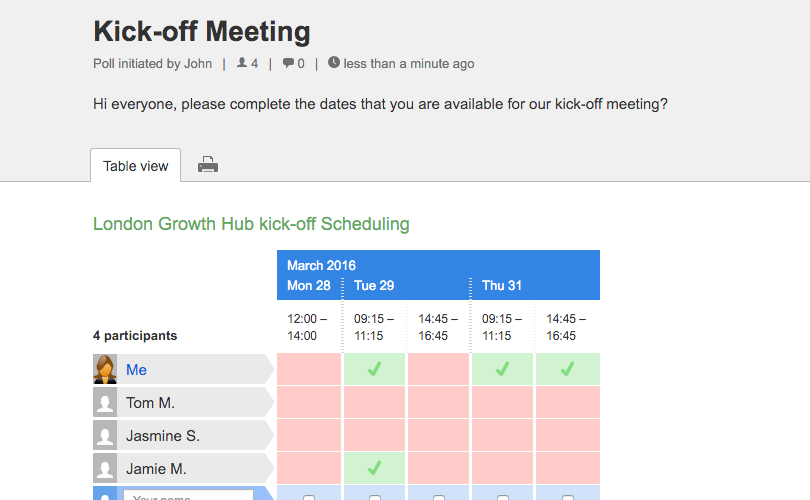Click the clock timestamp icon
This screenshot has width=810, height=500.
click(334, 62)
